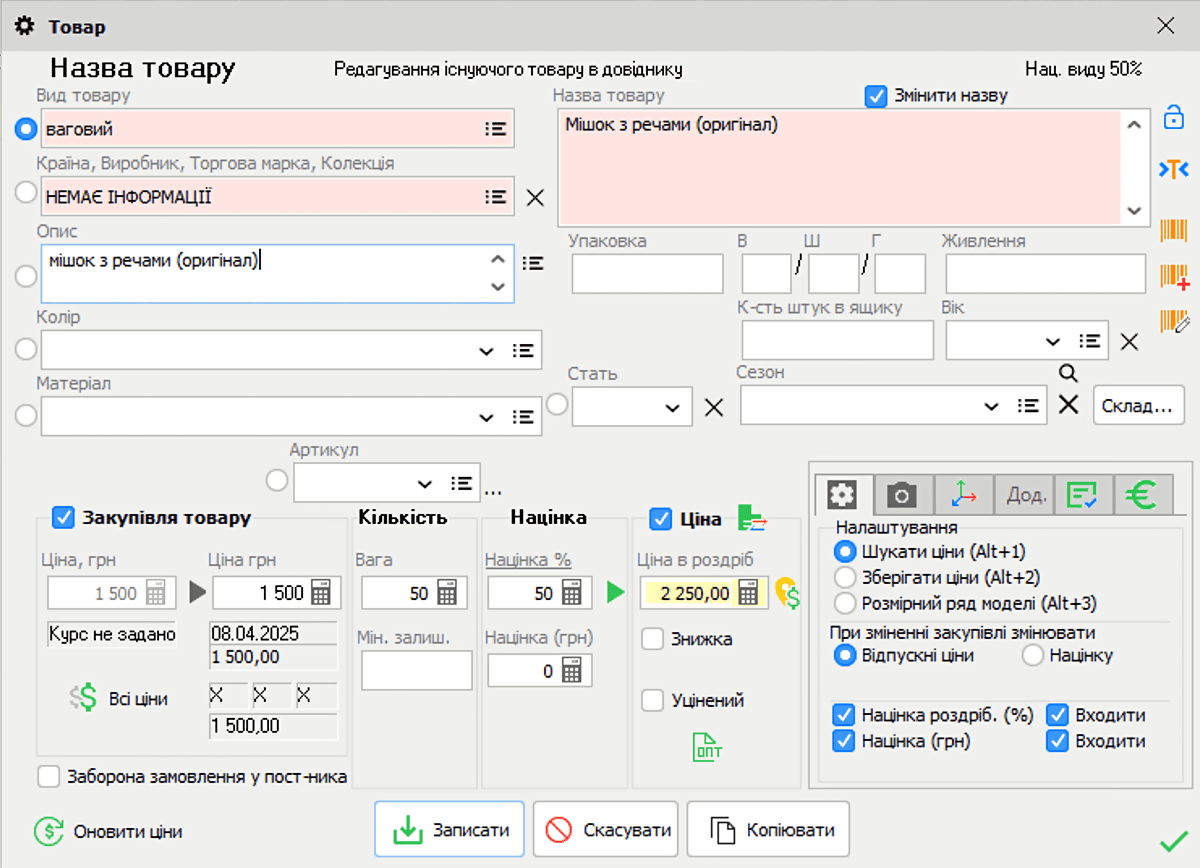Click the blue text-merge arrows icon
1200x868 pixels.
point(1172,168)
